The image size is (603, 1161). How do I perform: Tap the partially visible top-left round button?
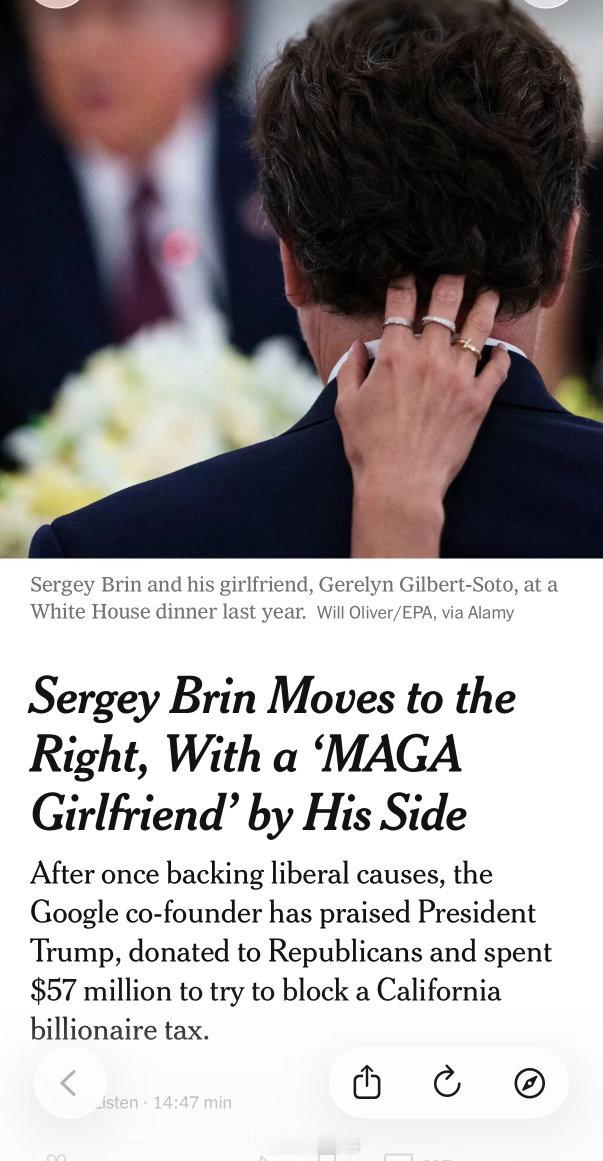tap(57, 3)
